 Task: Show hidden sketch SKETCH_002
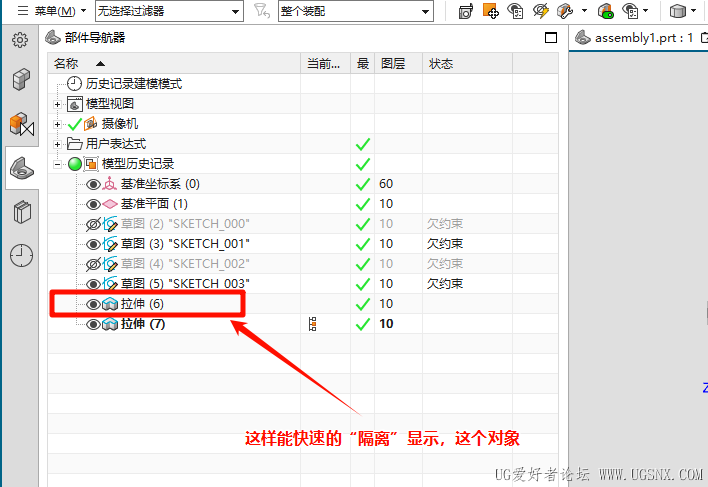93,264
